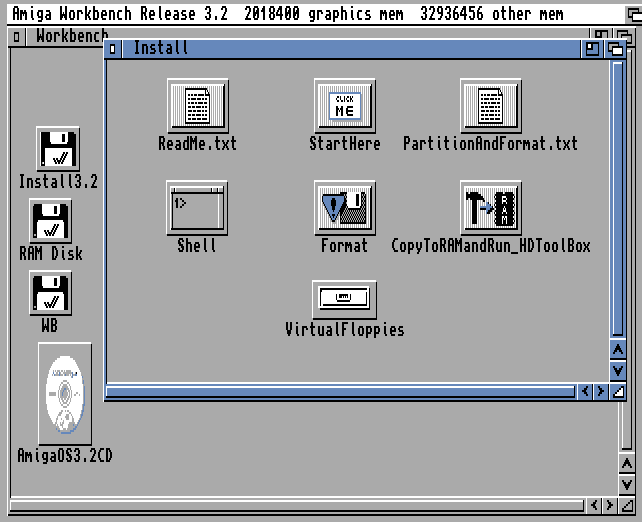Select the Format tool icon
Screen dimensions: 642x522
(344, 207)
